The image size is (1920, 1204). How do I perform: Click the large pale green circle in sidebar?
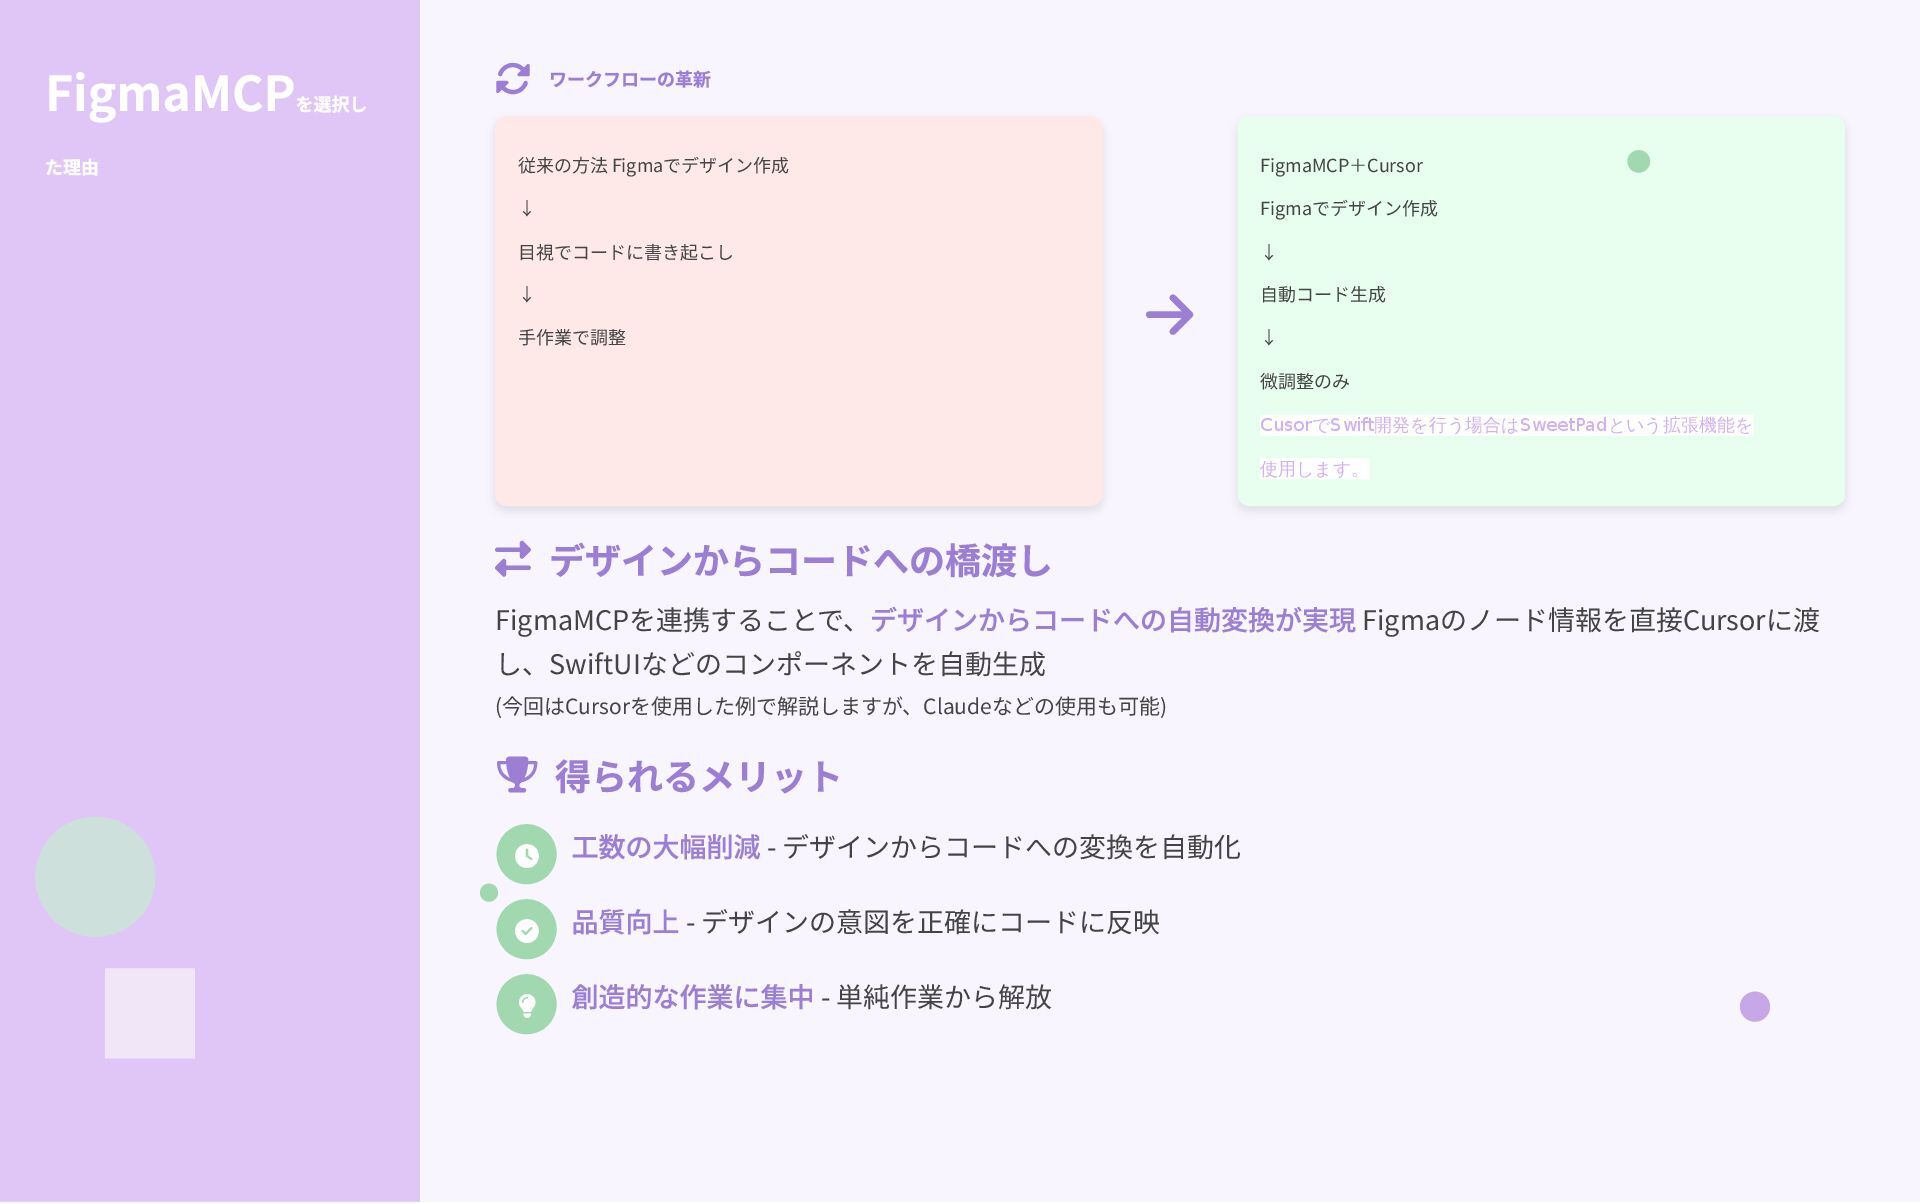coord(95,877)
